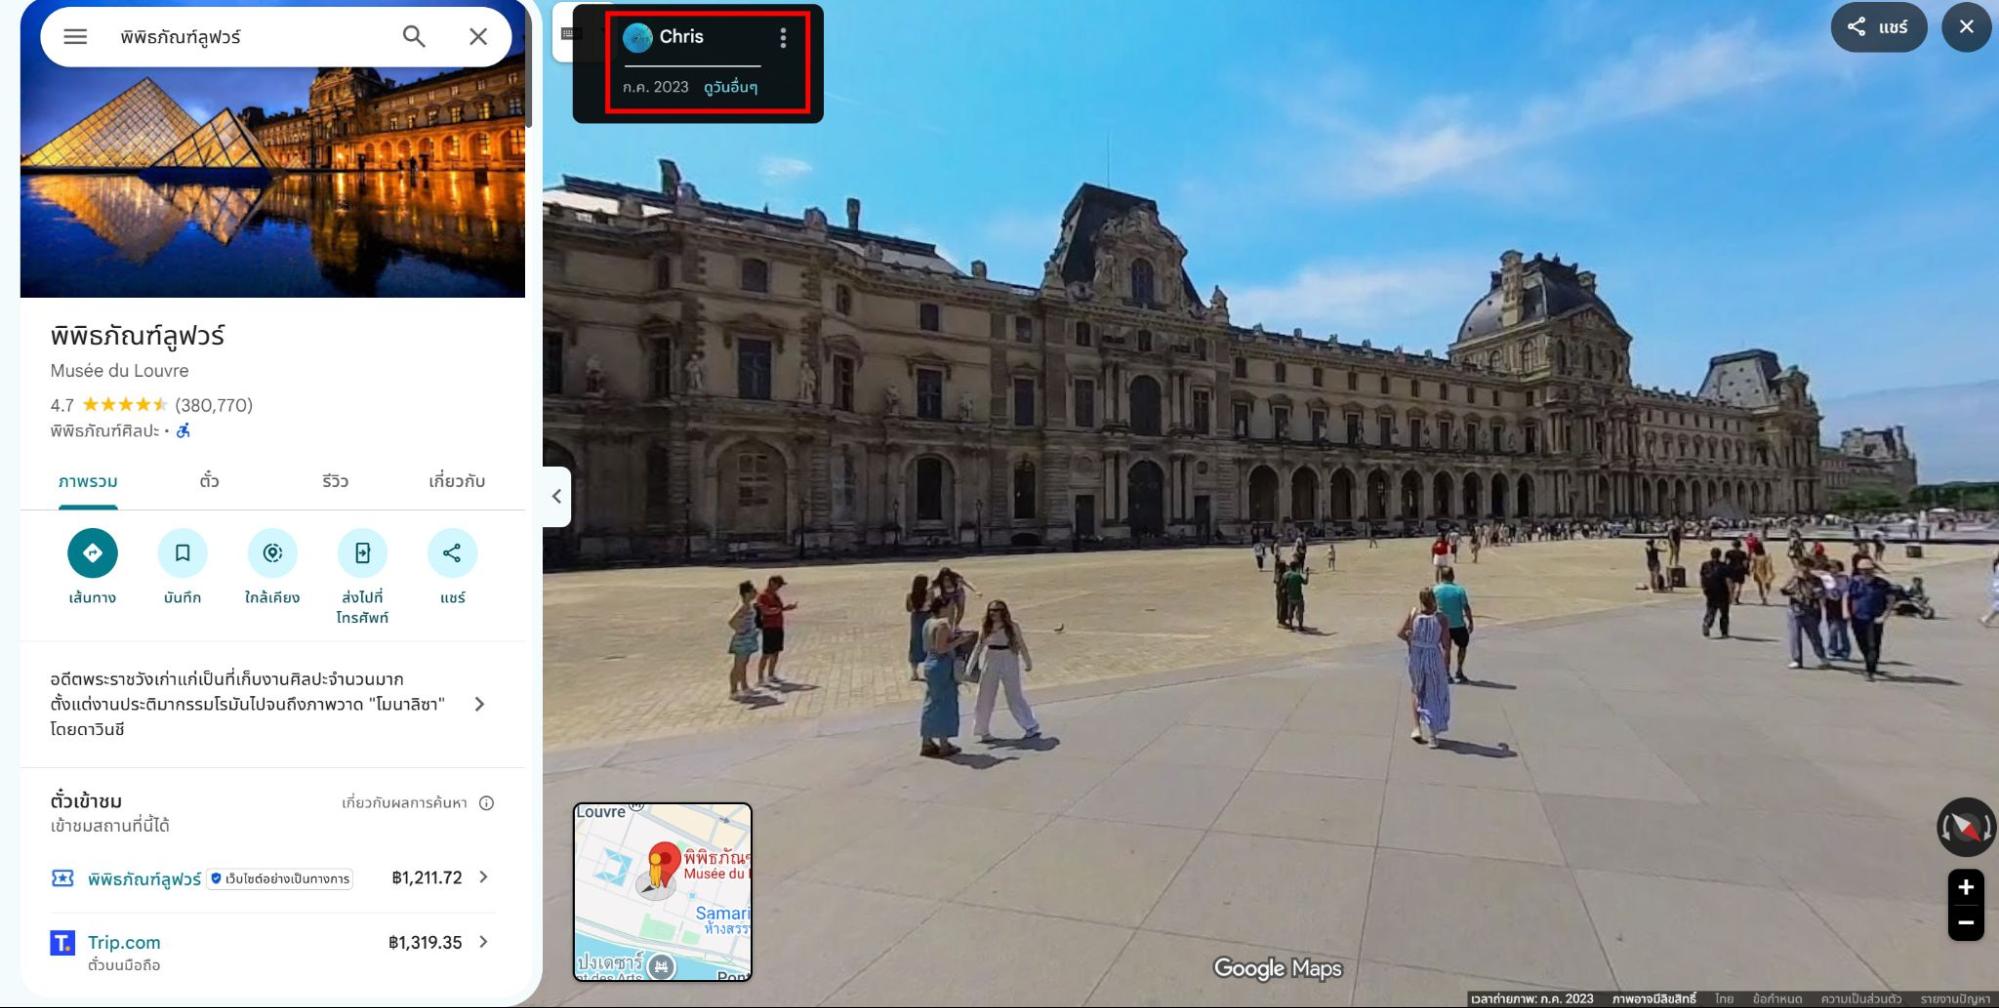1999x1008 pixels.
Task: Click the ไทย language link in footer
Action: (1724, 999)
